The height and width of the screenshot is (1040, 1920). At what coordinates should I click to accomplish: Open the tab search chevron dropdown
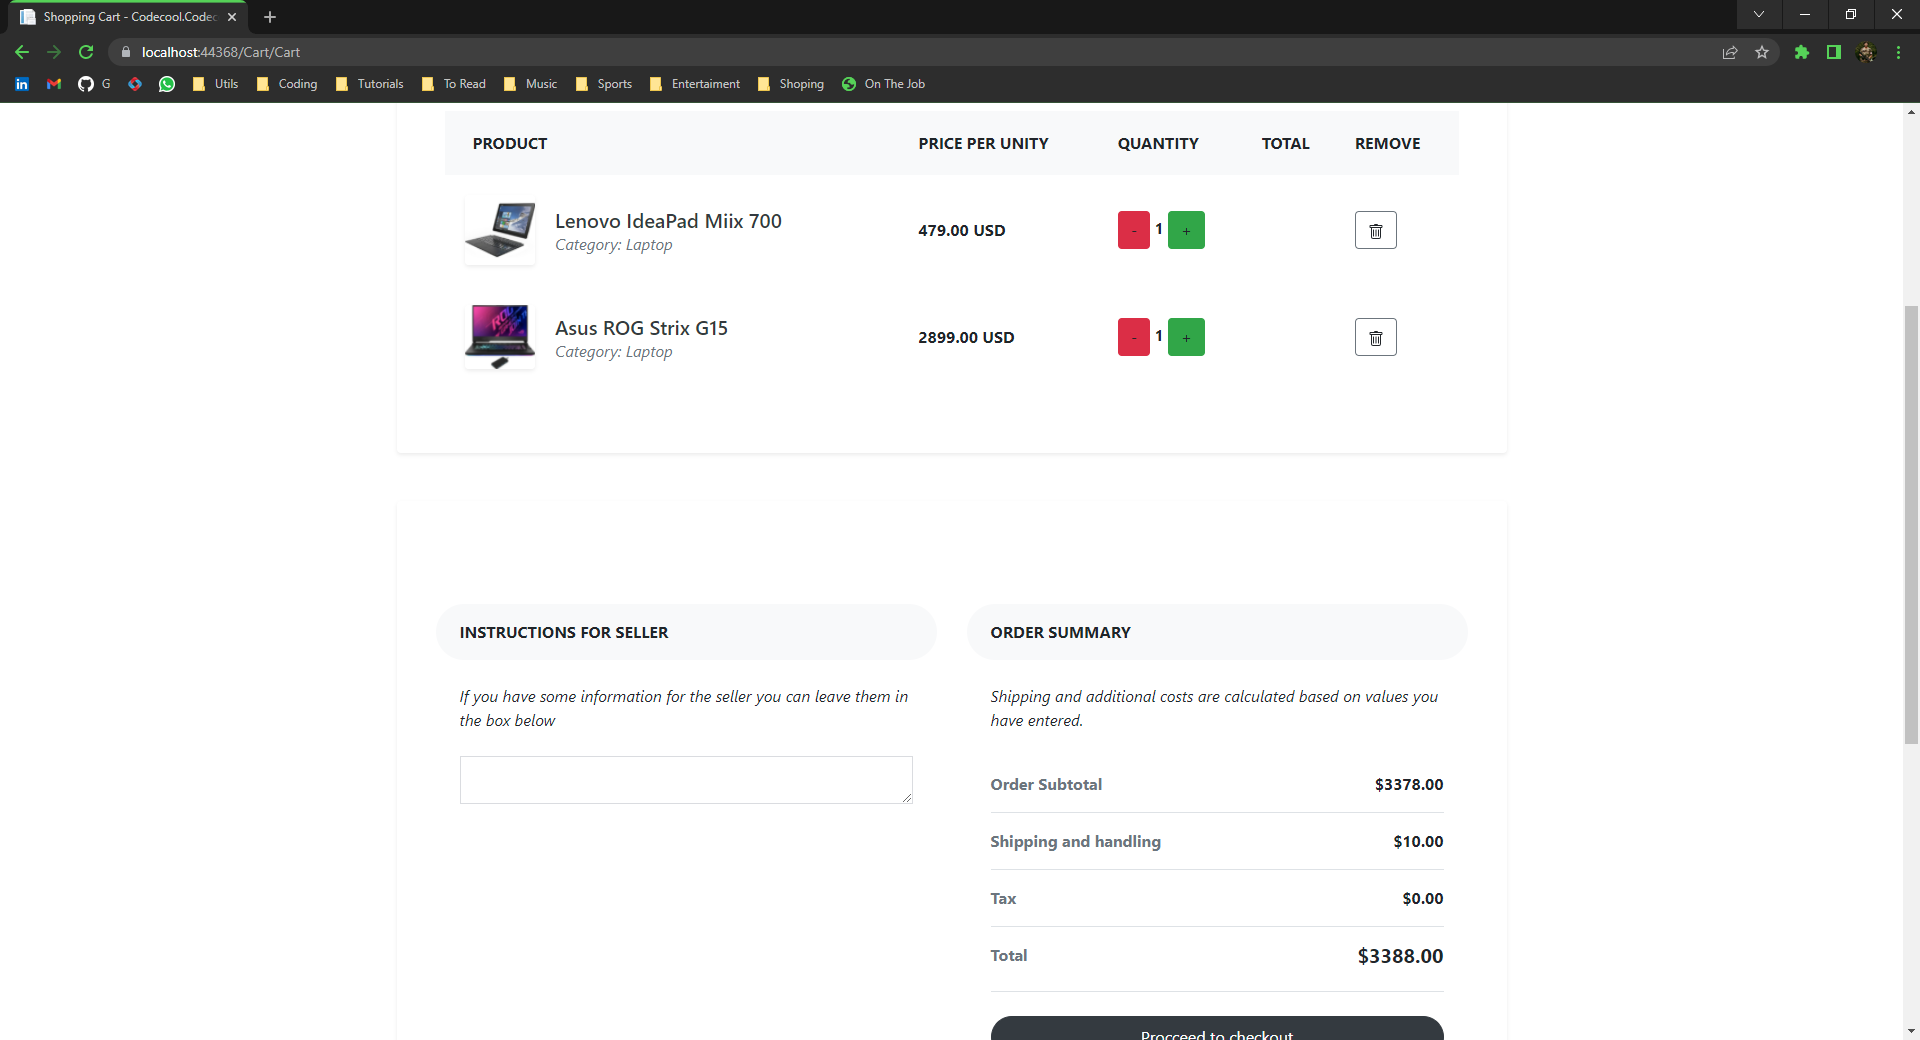[1759, 15]
